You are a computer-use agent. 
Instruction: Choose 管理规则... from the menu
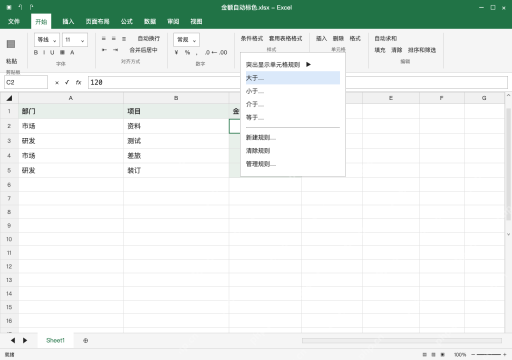[293, 164]
